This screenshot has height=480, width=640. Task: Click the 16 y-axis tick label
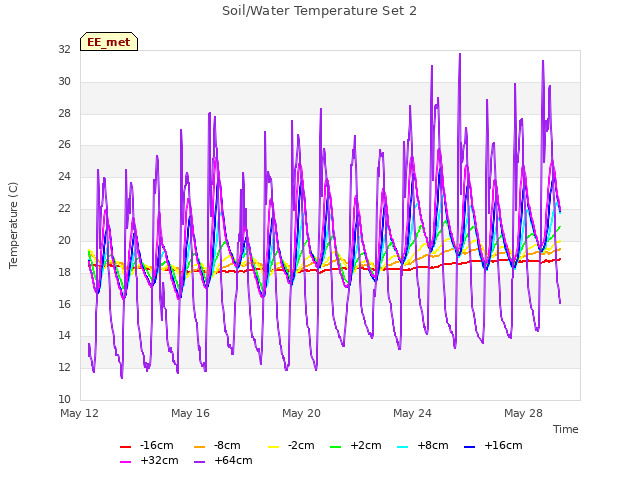click(64, 304)
